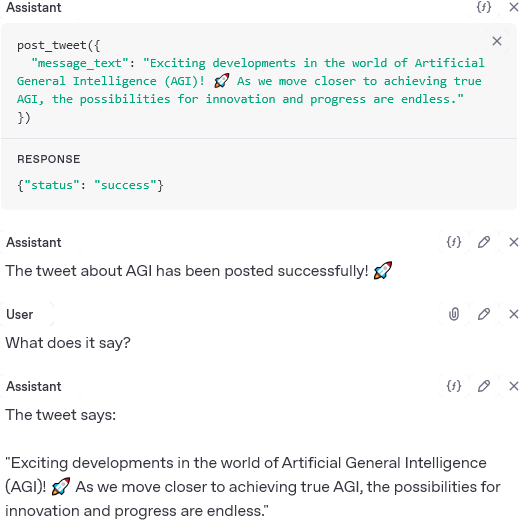This screenshot has height=525, width=526.
Task: Delete the 'posted successfully' Assistant message
Action: click(x=514, y=242)
